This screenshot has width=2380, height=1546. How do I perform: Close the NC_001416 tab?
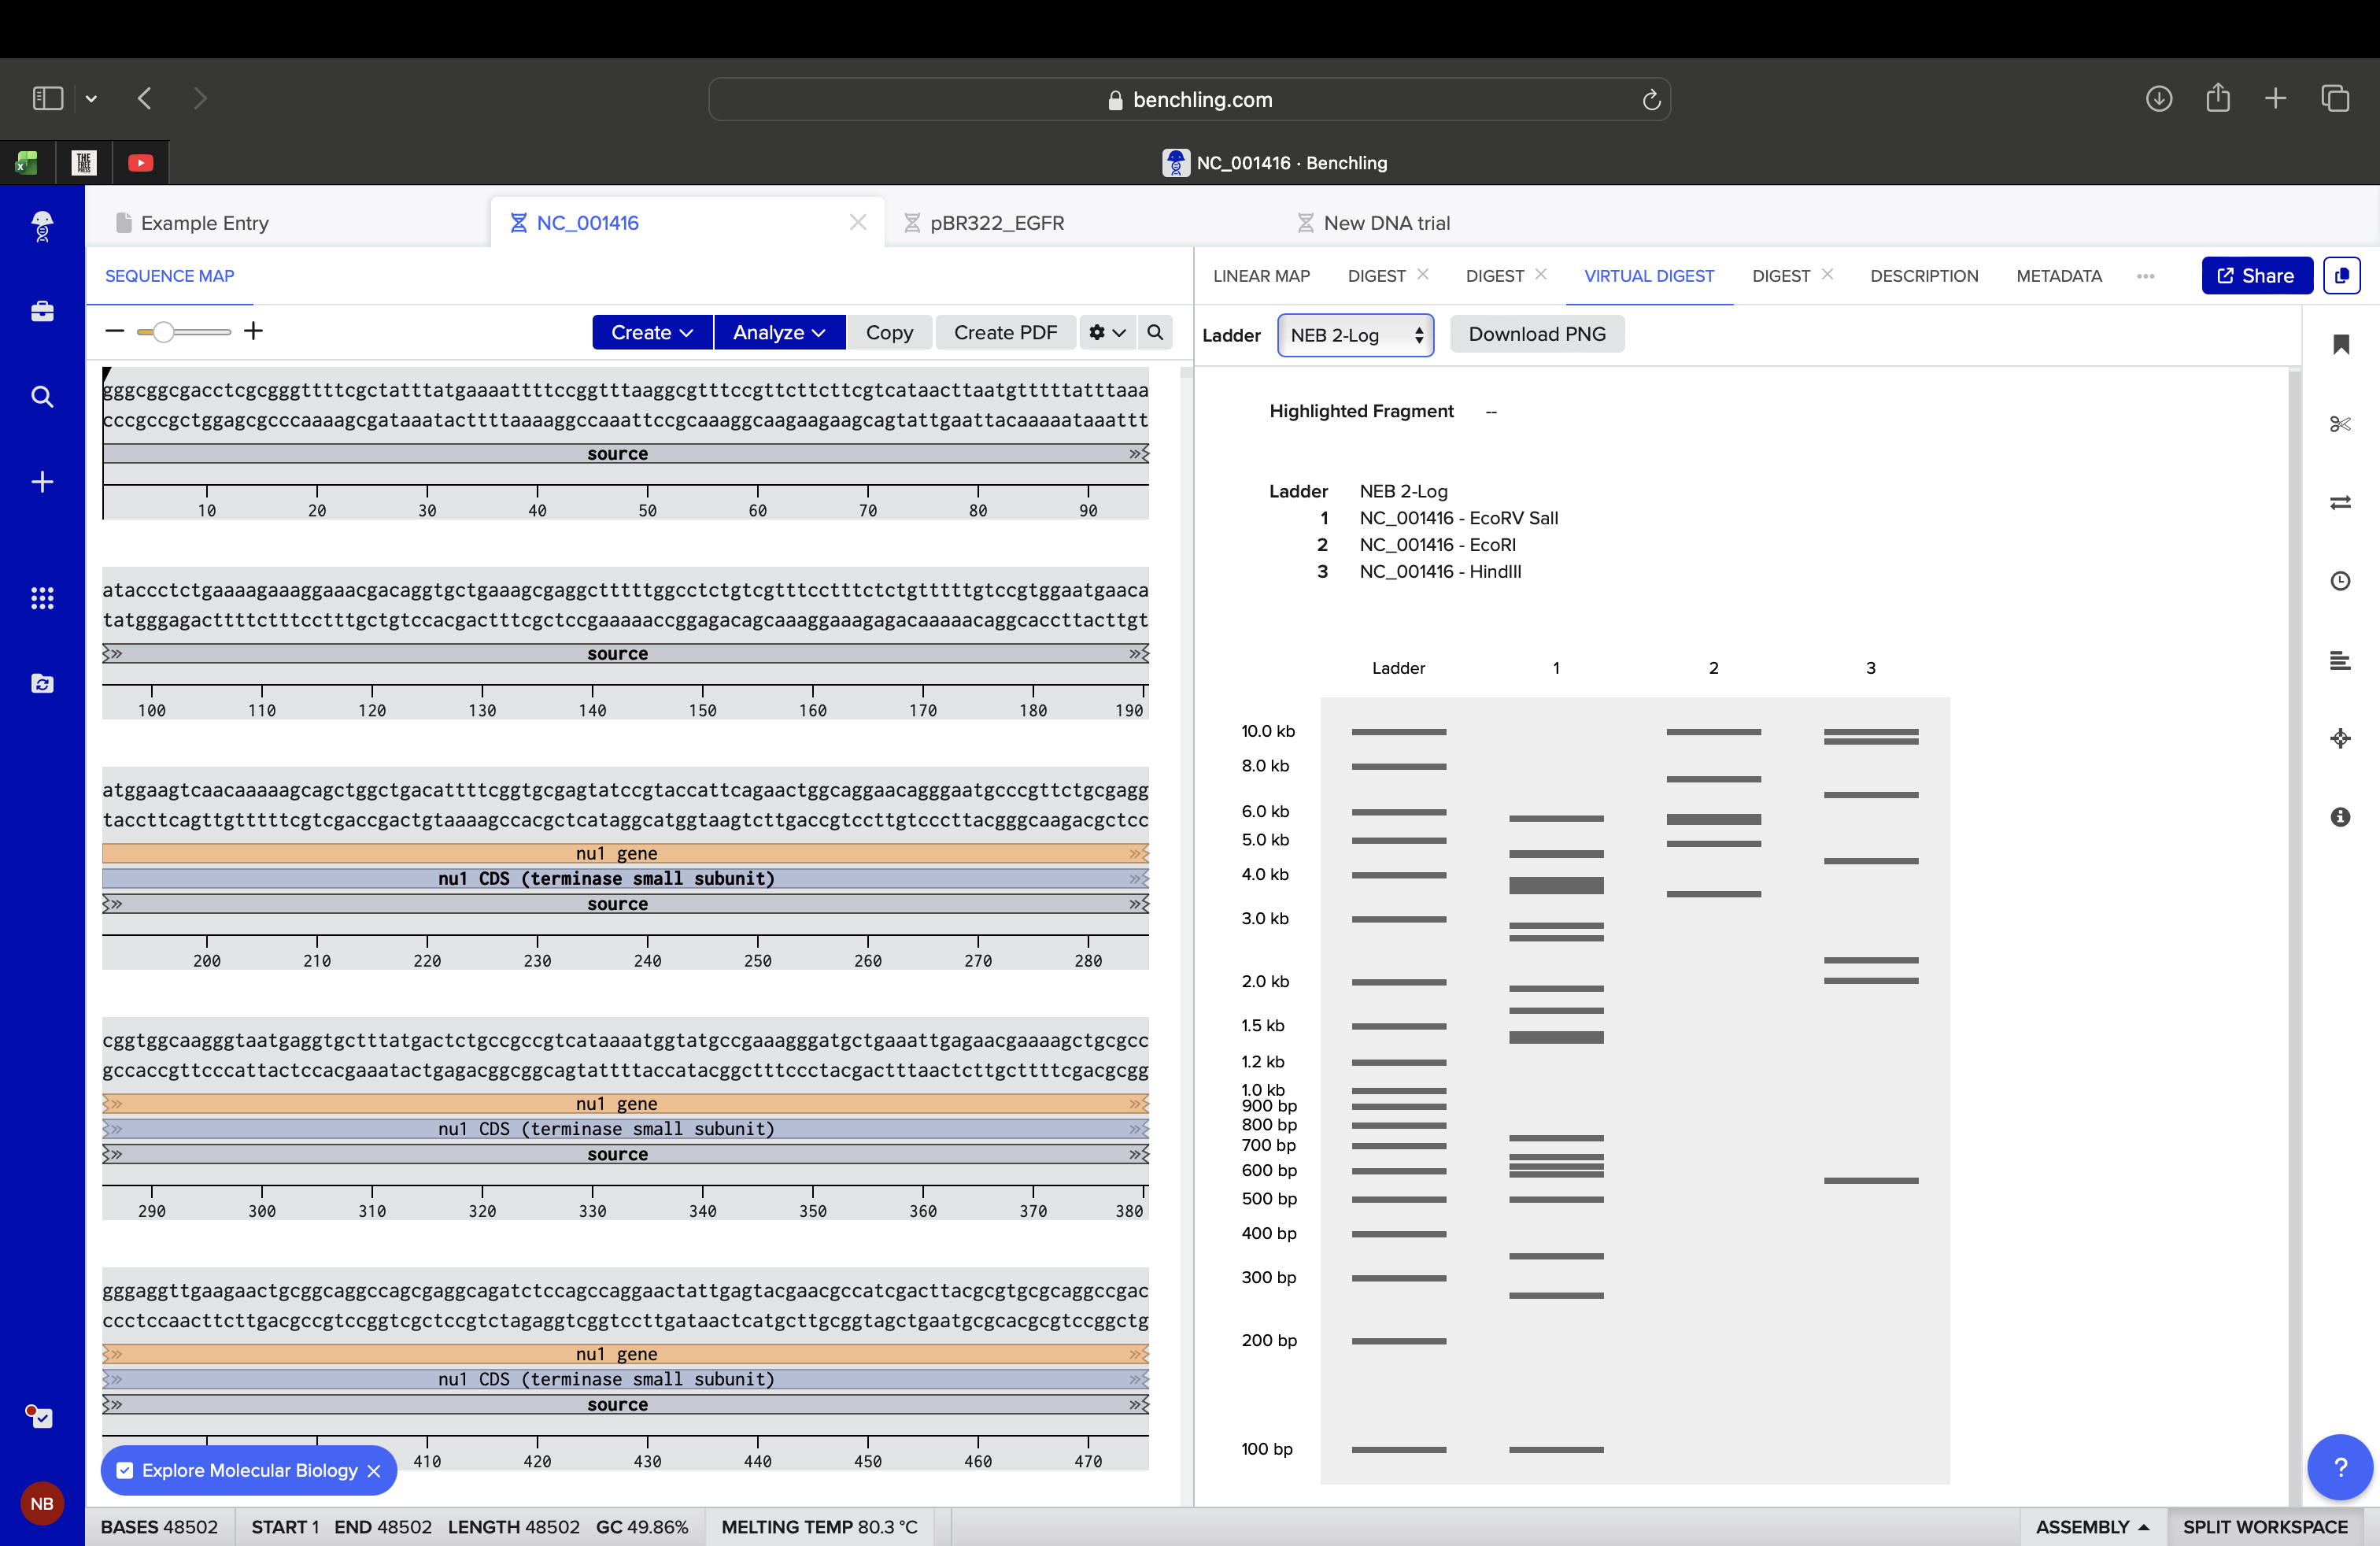coord(858,222)
